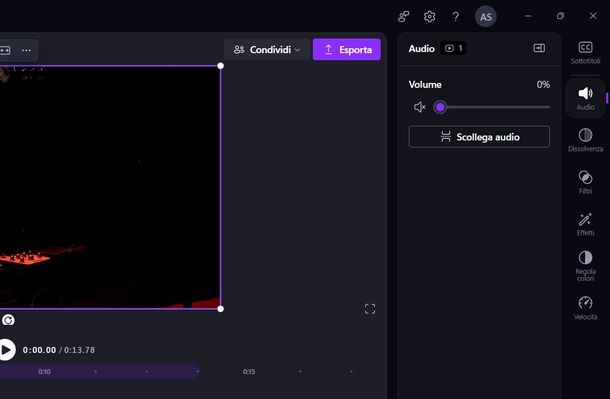Screen dimensions: 610x399
Task: Click the total duration 0:13.78
Action: click(79, 350)
